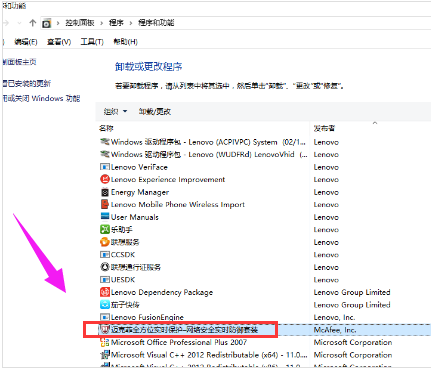431x371 pixels.
Task: Expand the chevron after 程序 breadcrumb
Action: [131, 23]
